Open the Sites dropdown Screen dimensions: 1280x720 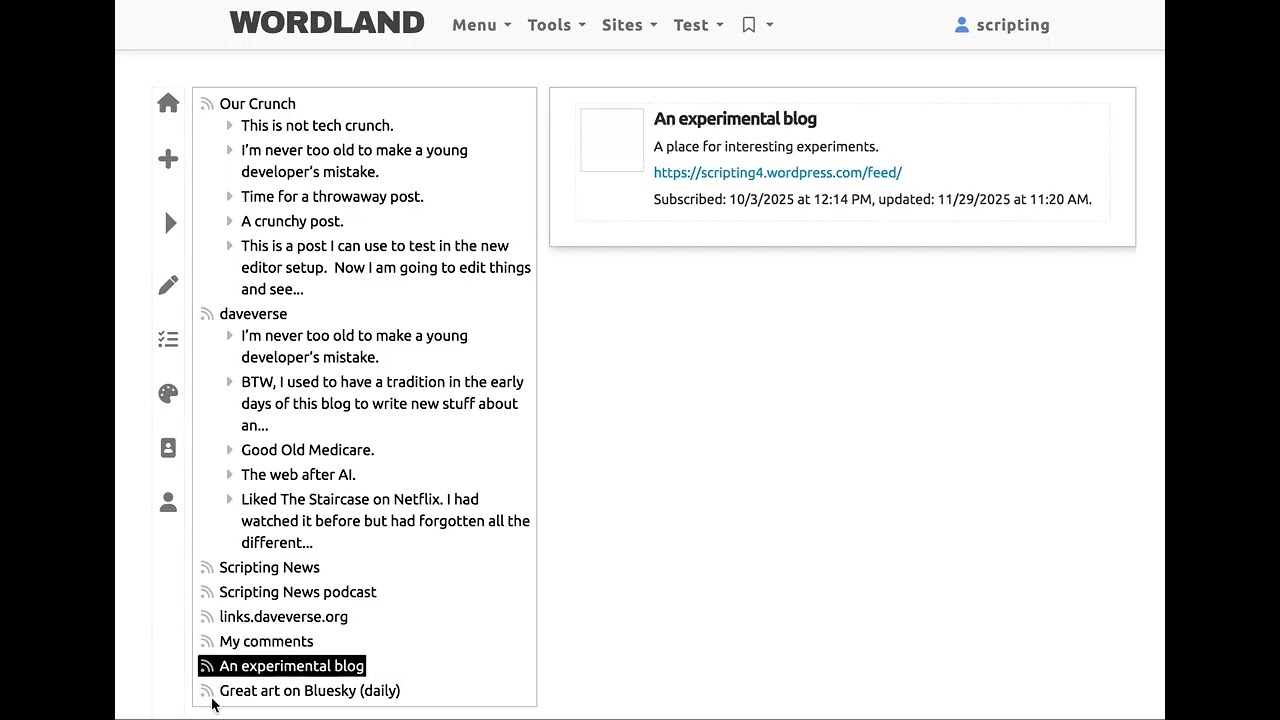click(x=630, y=25)
